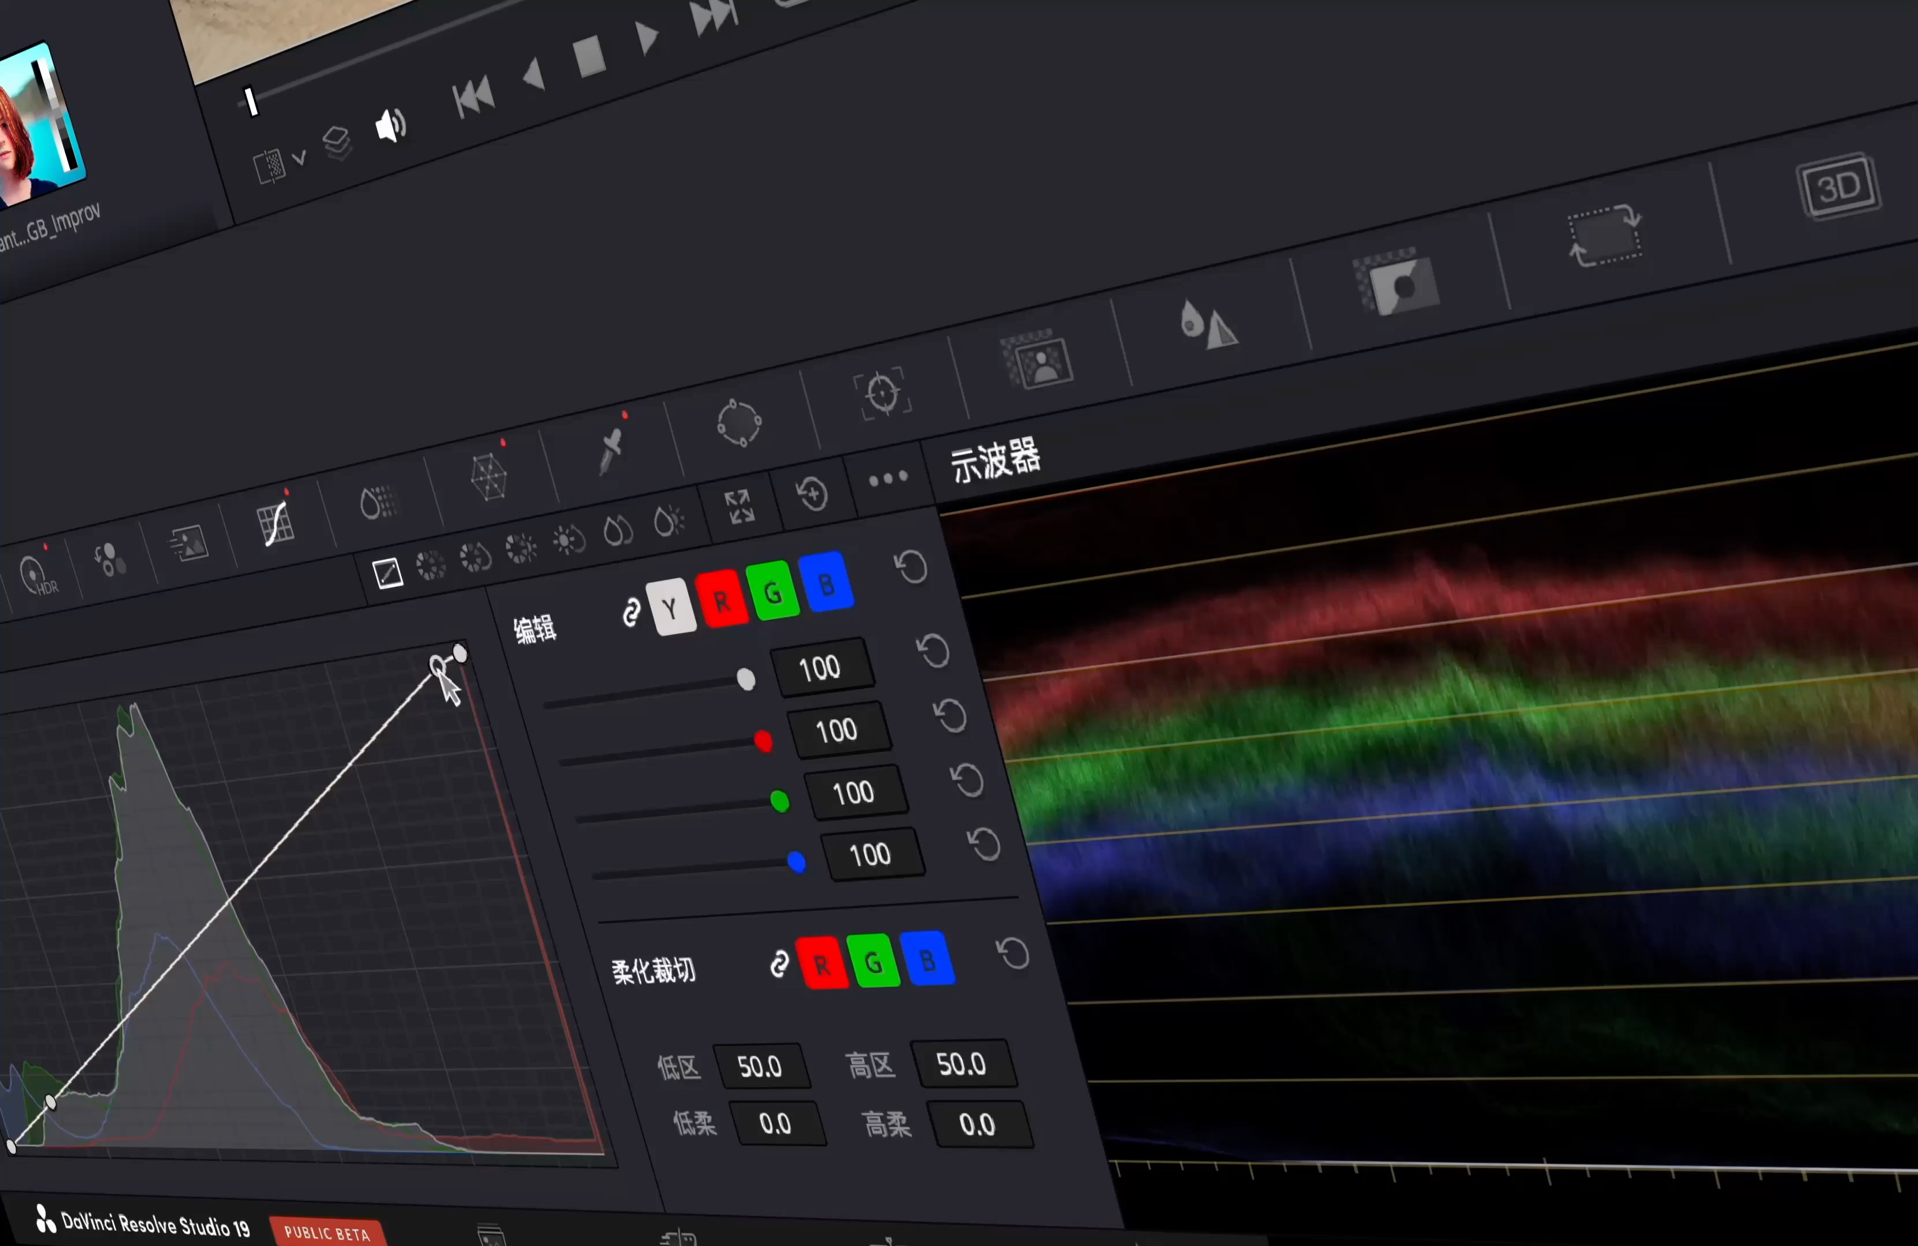This screenshot has height=1246, width=1918.
Task: Reset the soft clip settings
Action: click(1013, 953)
